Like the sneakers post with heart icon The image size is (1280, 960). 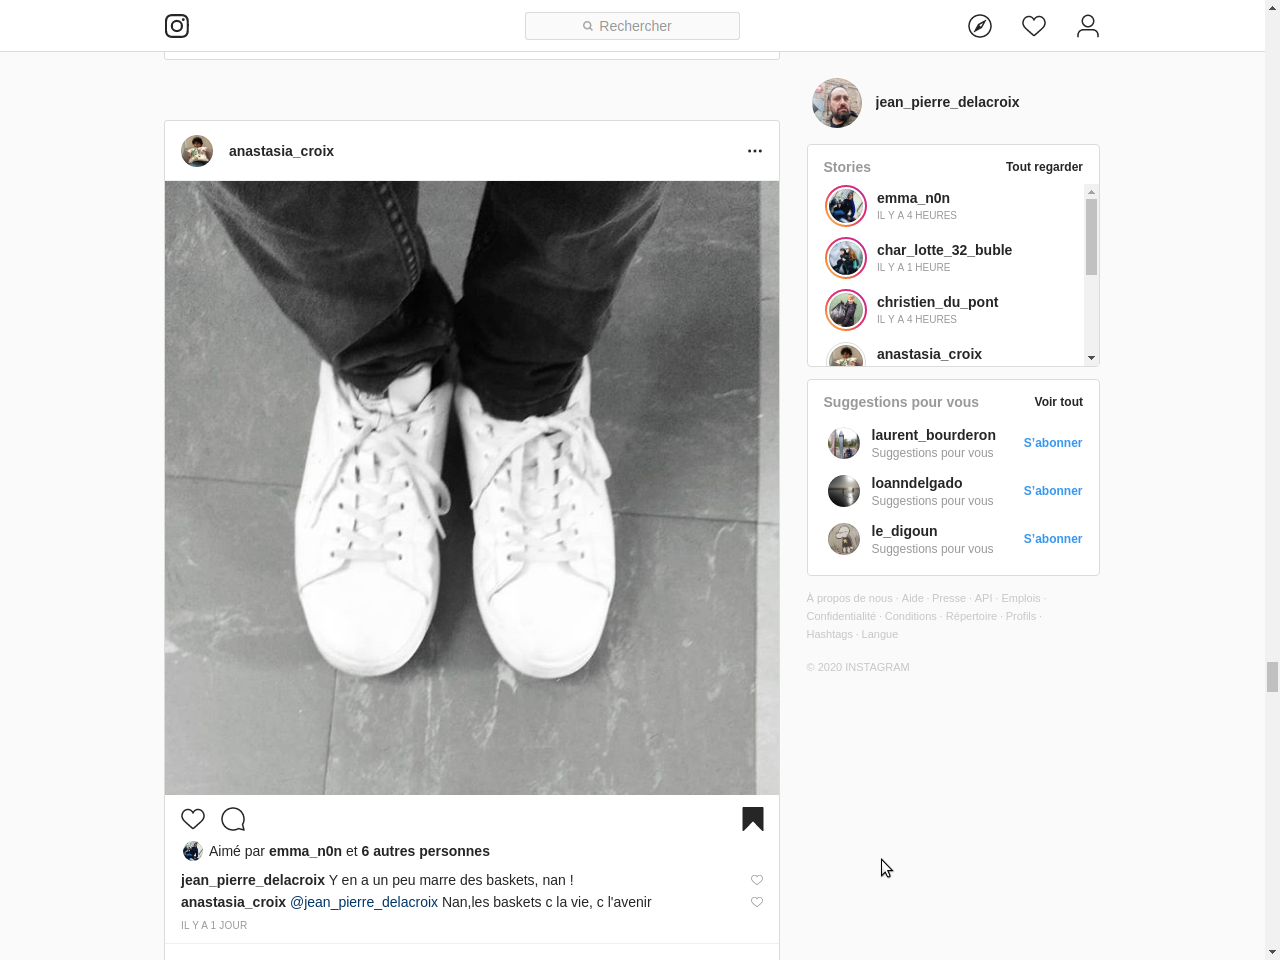tap(193, 819)
